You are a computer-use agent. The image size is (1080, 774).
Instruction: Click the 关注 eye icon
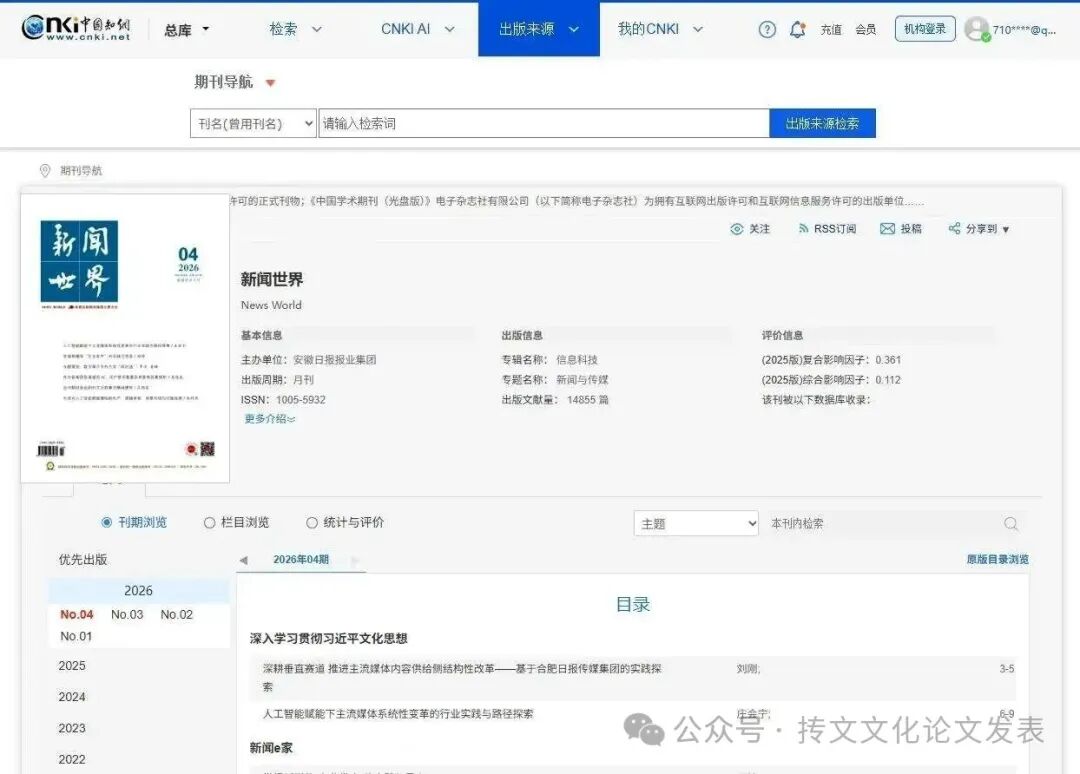(x=736, y=229)
